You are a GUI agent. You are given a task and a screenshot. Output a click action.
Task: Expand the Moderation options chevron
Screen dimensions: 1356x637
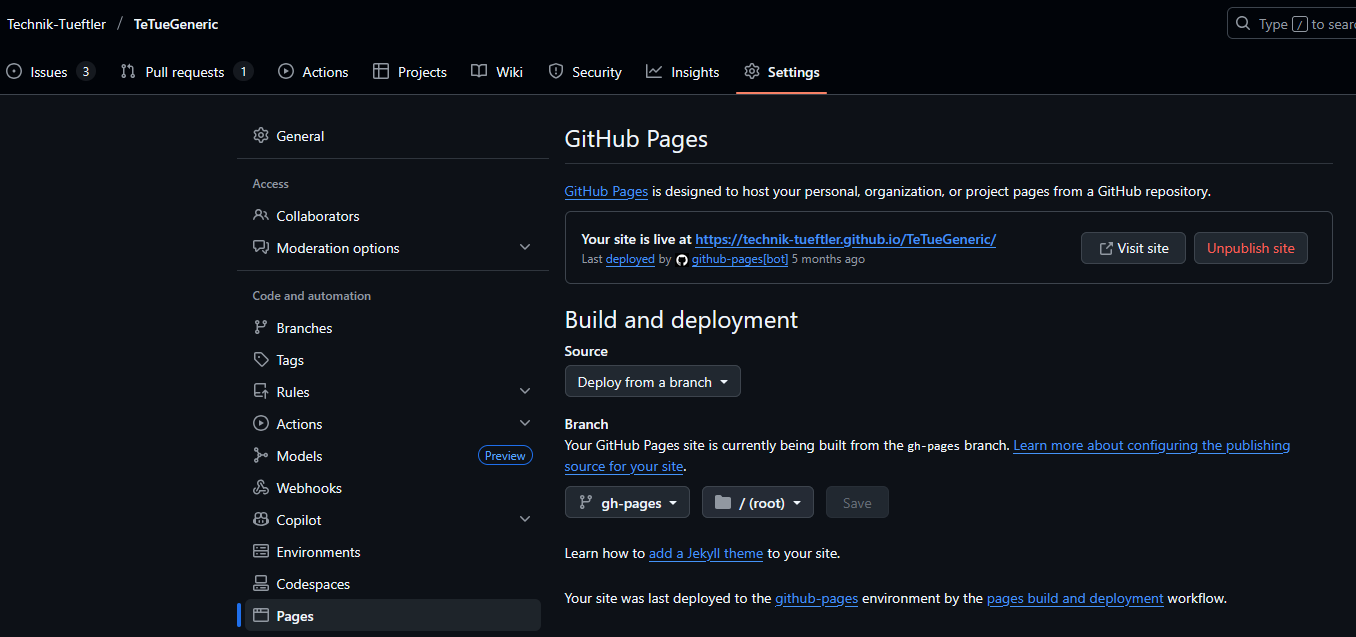[525, 248]
